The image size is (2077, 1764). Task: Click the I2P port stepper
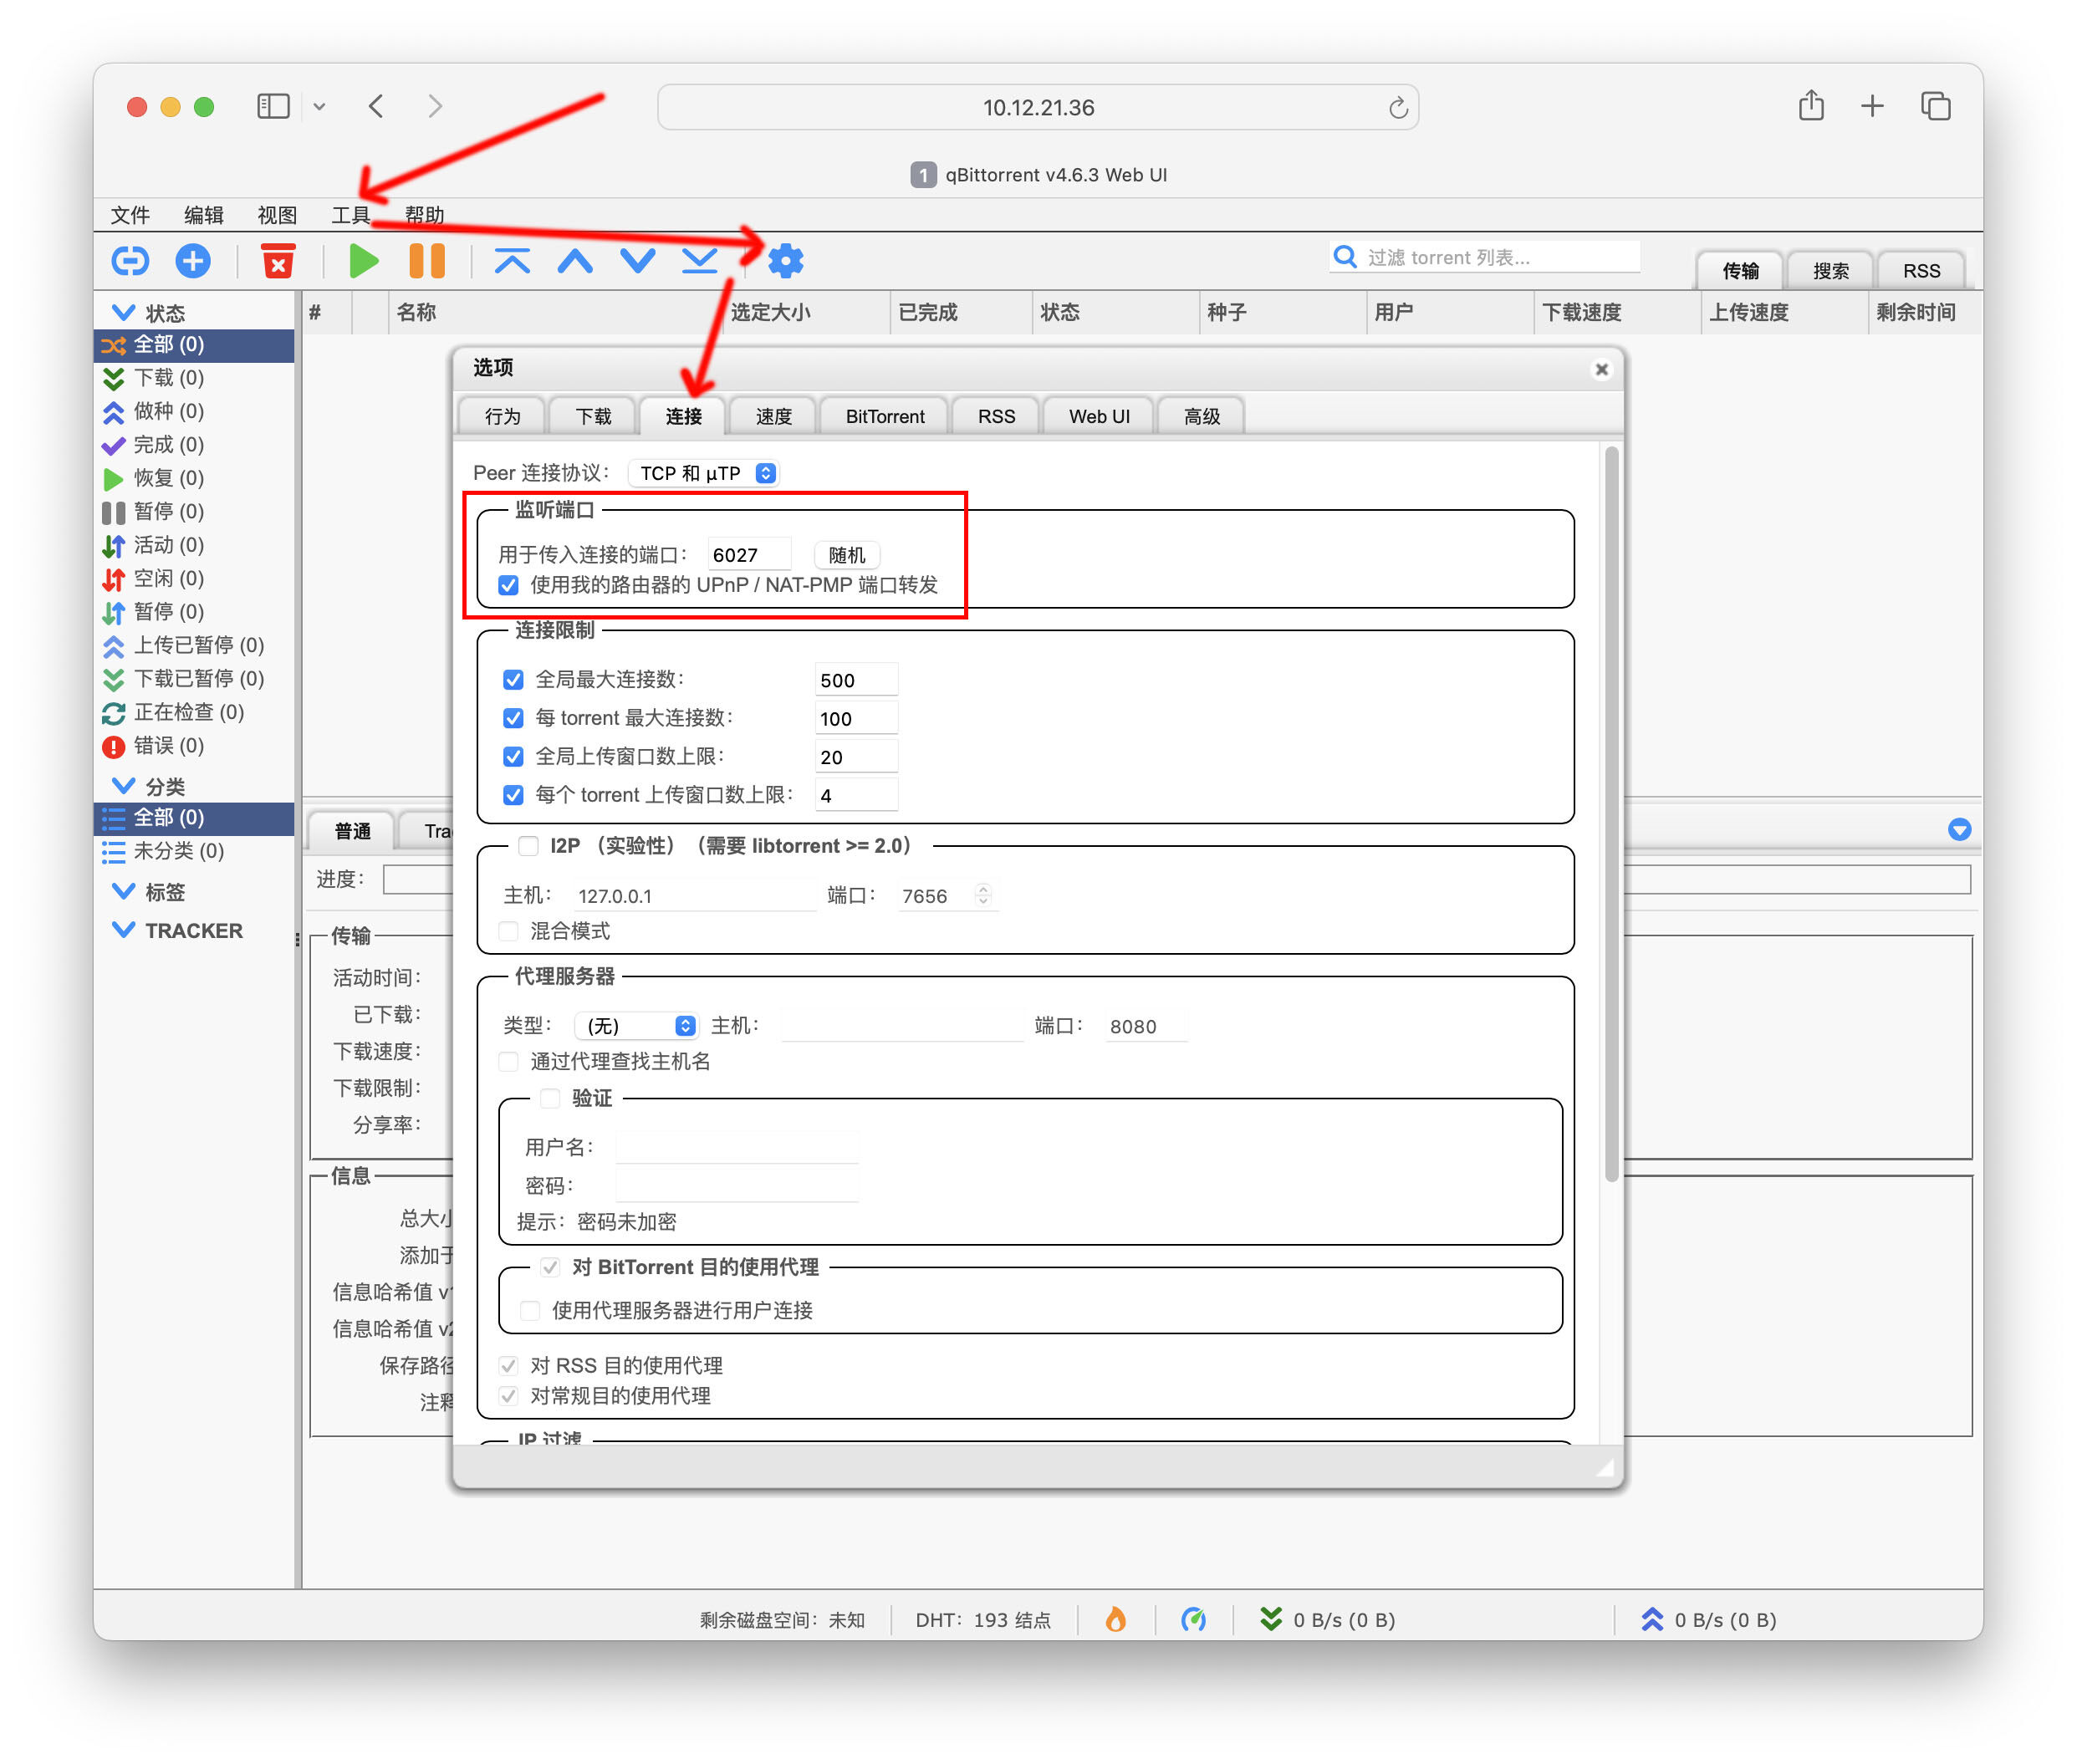click(983, 895)
